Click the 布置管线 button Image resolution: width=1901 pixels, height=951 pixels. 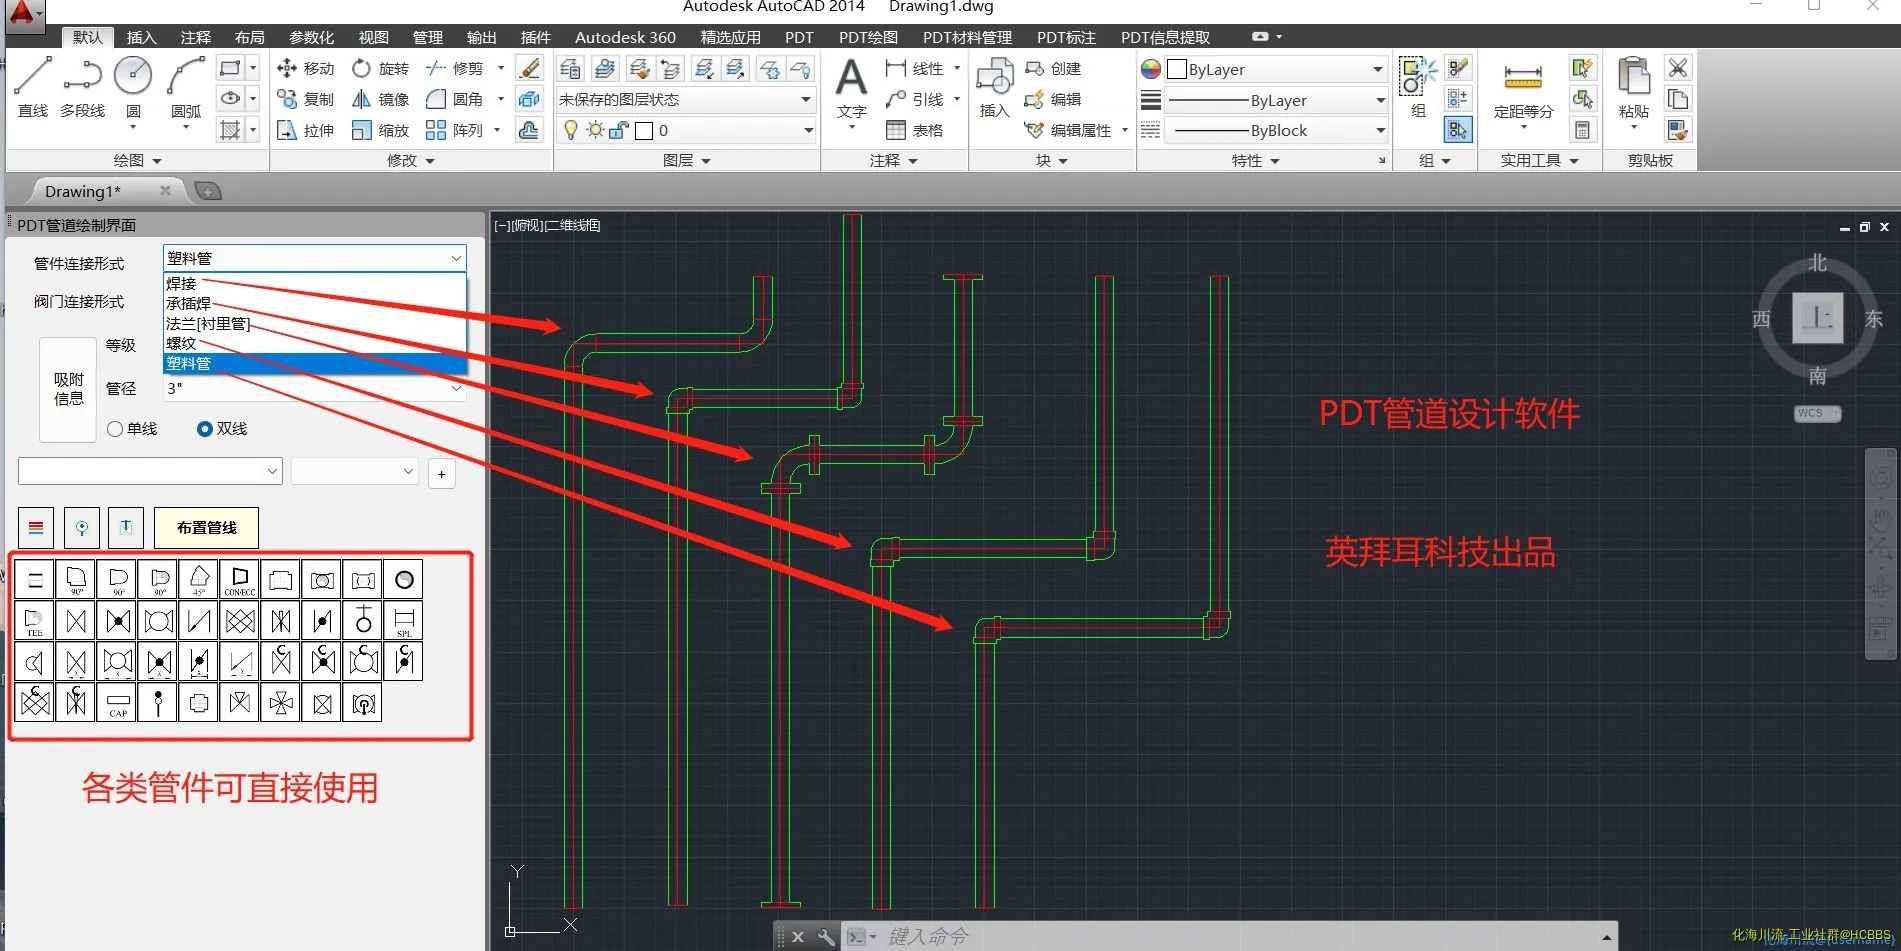click(x=206, y=528)
